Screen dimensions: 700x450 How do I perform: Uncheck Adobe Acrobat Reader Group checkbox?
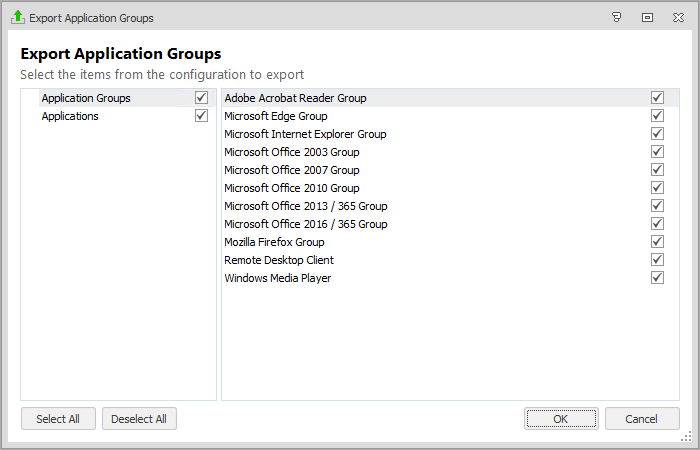(657, 98)
